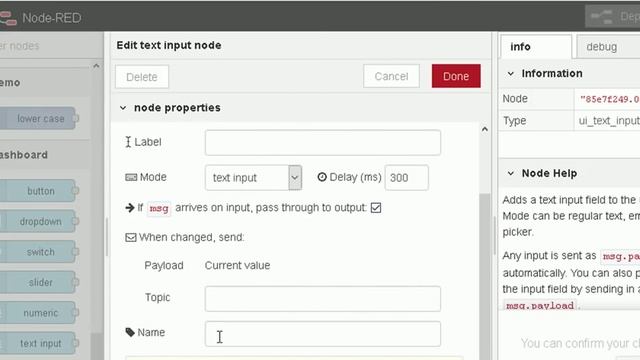Click the Edit text input node title
The height and width of the screenshot is (360, 640).
pos(169,45)
